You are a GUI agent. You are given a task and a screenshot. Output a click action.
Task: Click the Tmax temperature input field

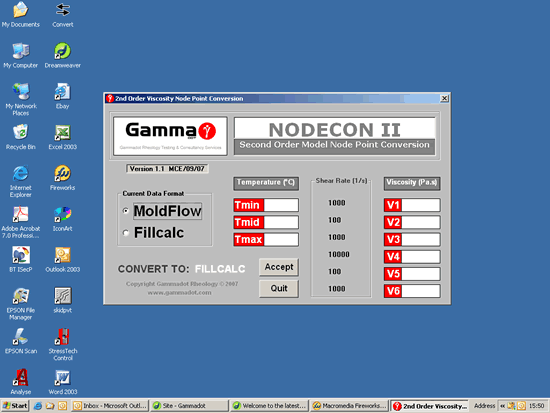tap(281, 239)
